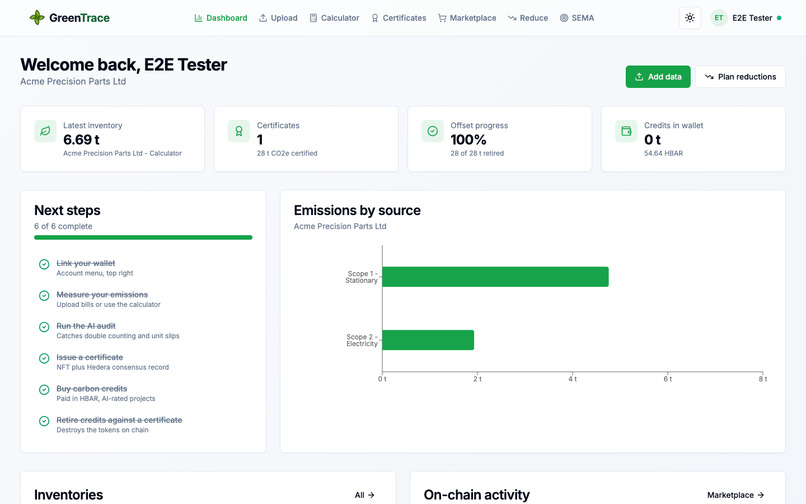Open All inventories link
Image resolution: width=806 pixels, height=504 pixels.
pos(364,495)
